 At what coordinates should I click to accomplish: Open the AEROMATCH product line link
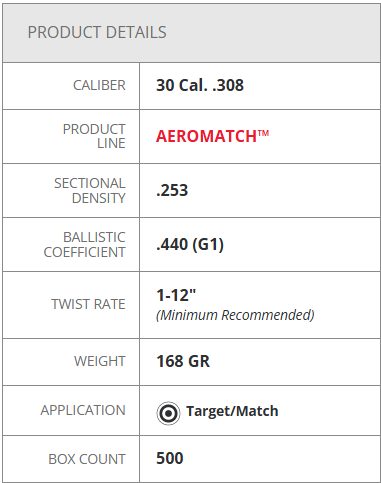click(212, 136)
